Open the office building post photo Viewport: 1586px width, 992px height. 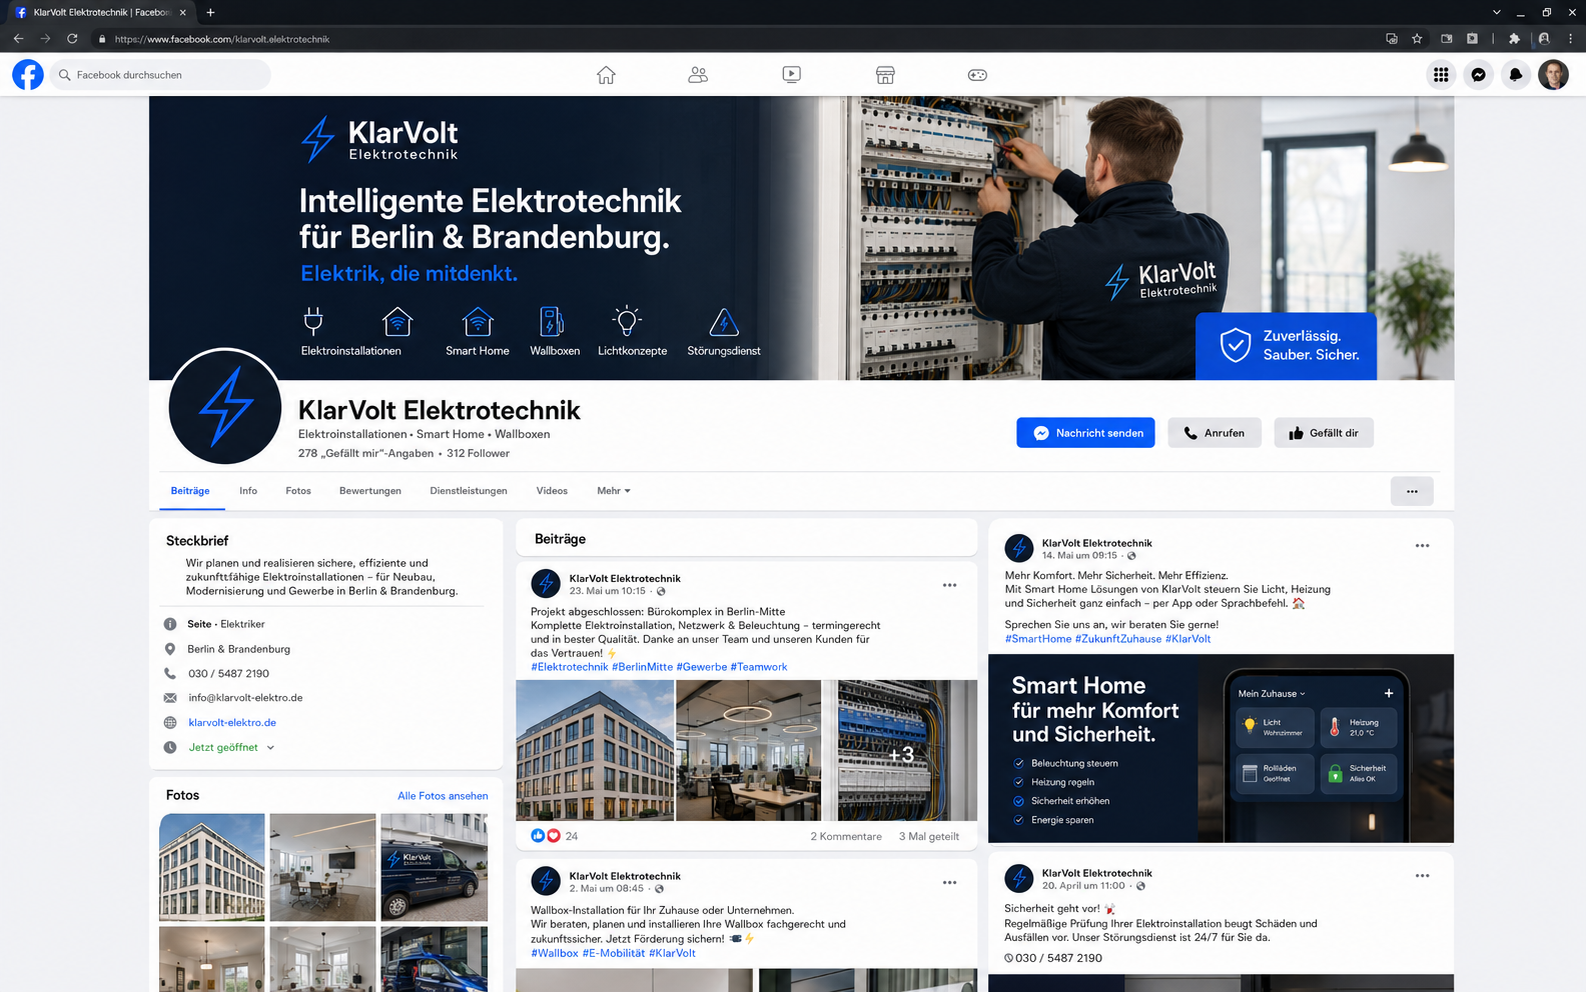(595, 751)
